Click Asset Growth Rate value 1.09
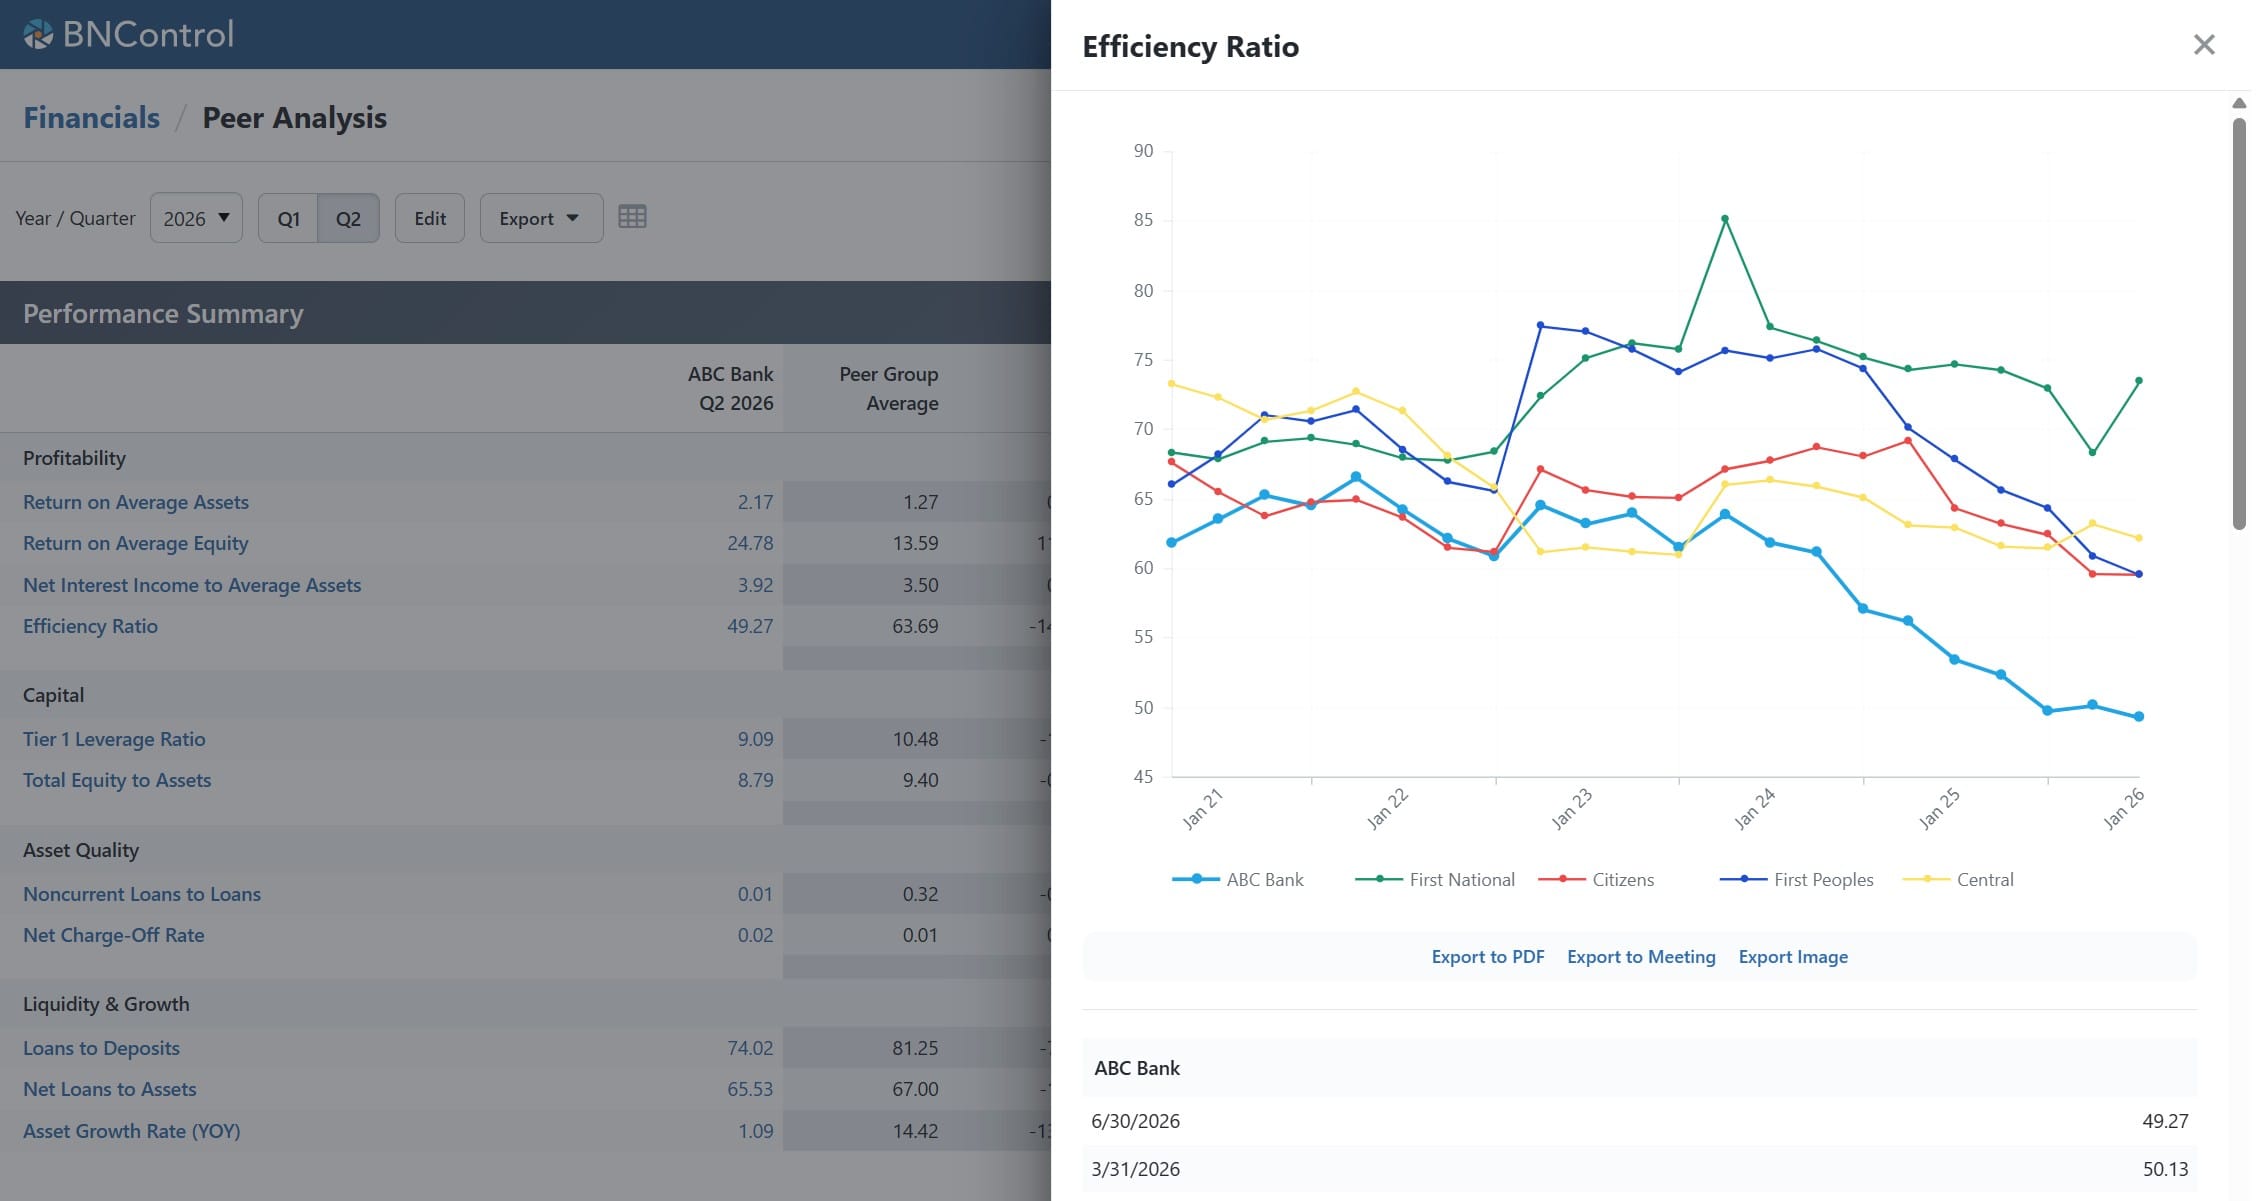This screenshot has width=2259, height=1201. coord(755,1131)
